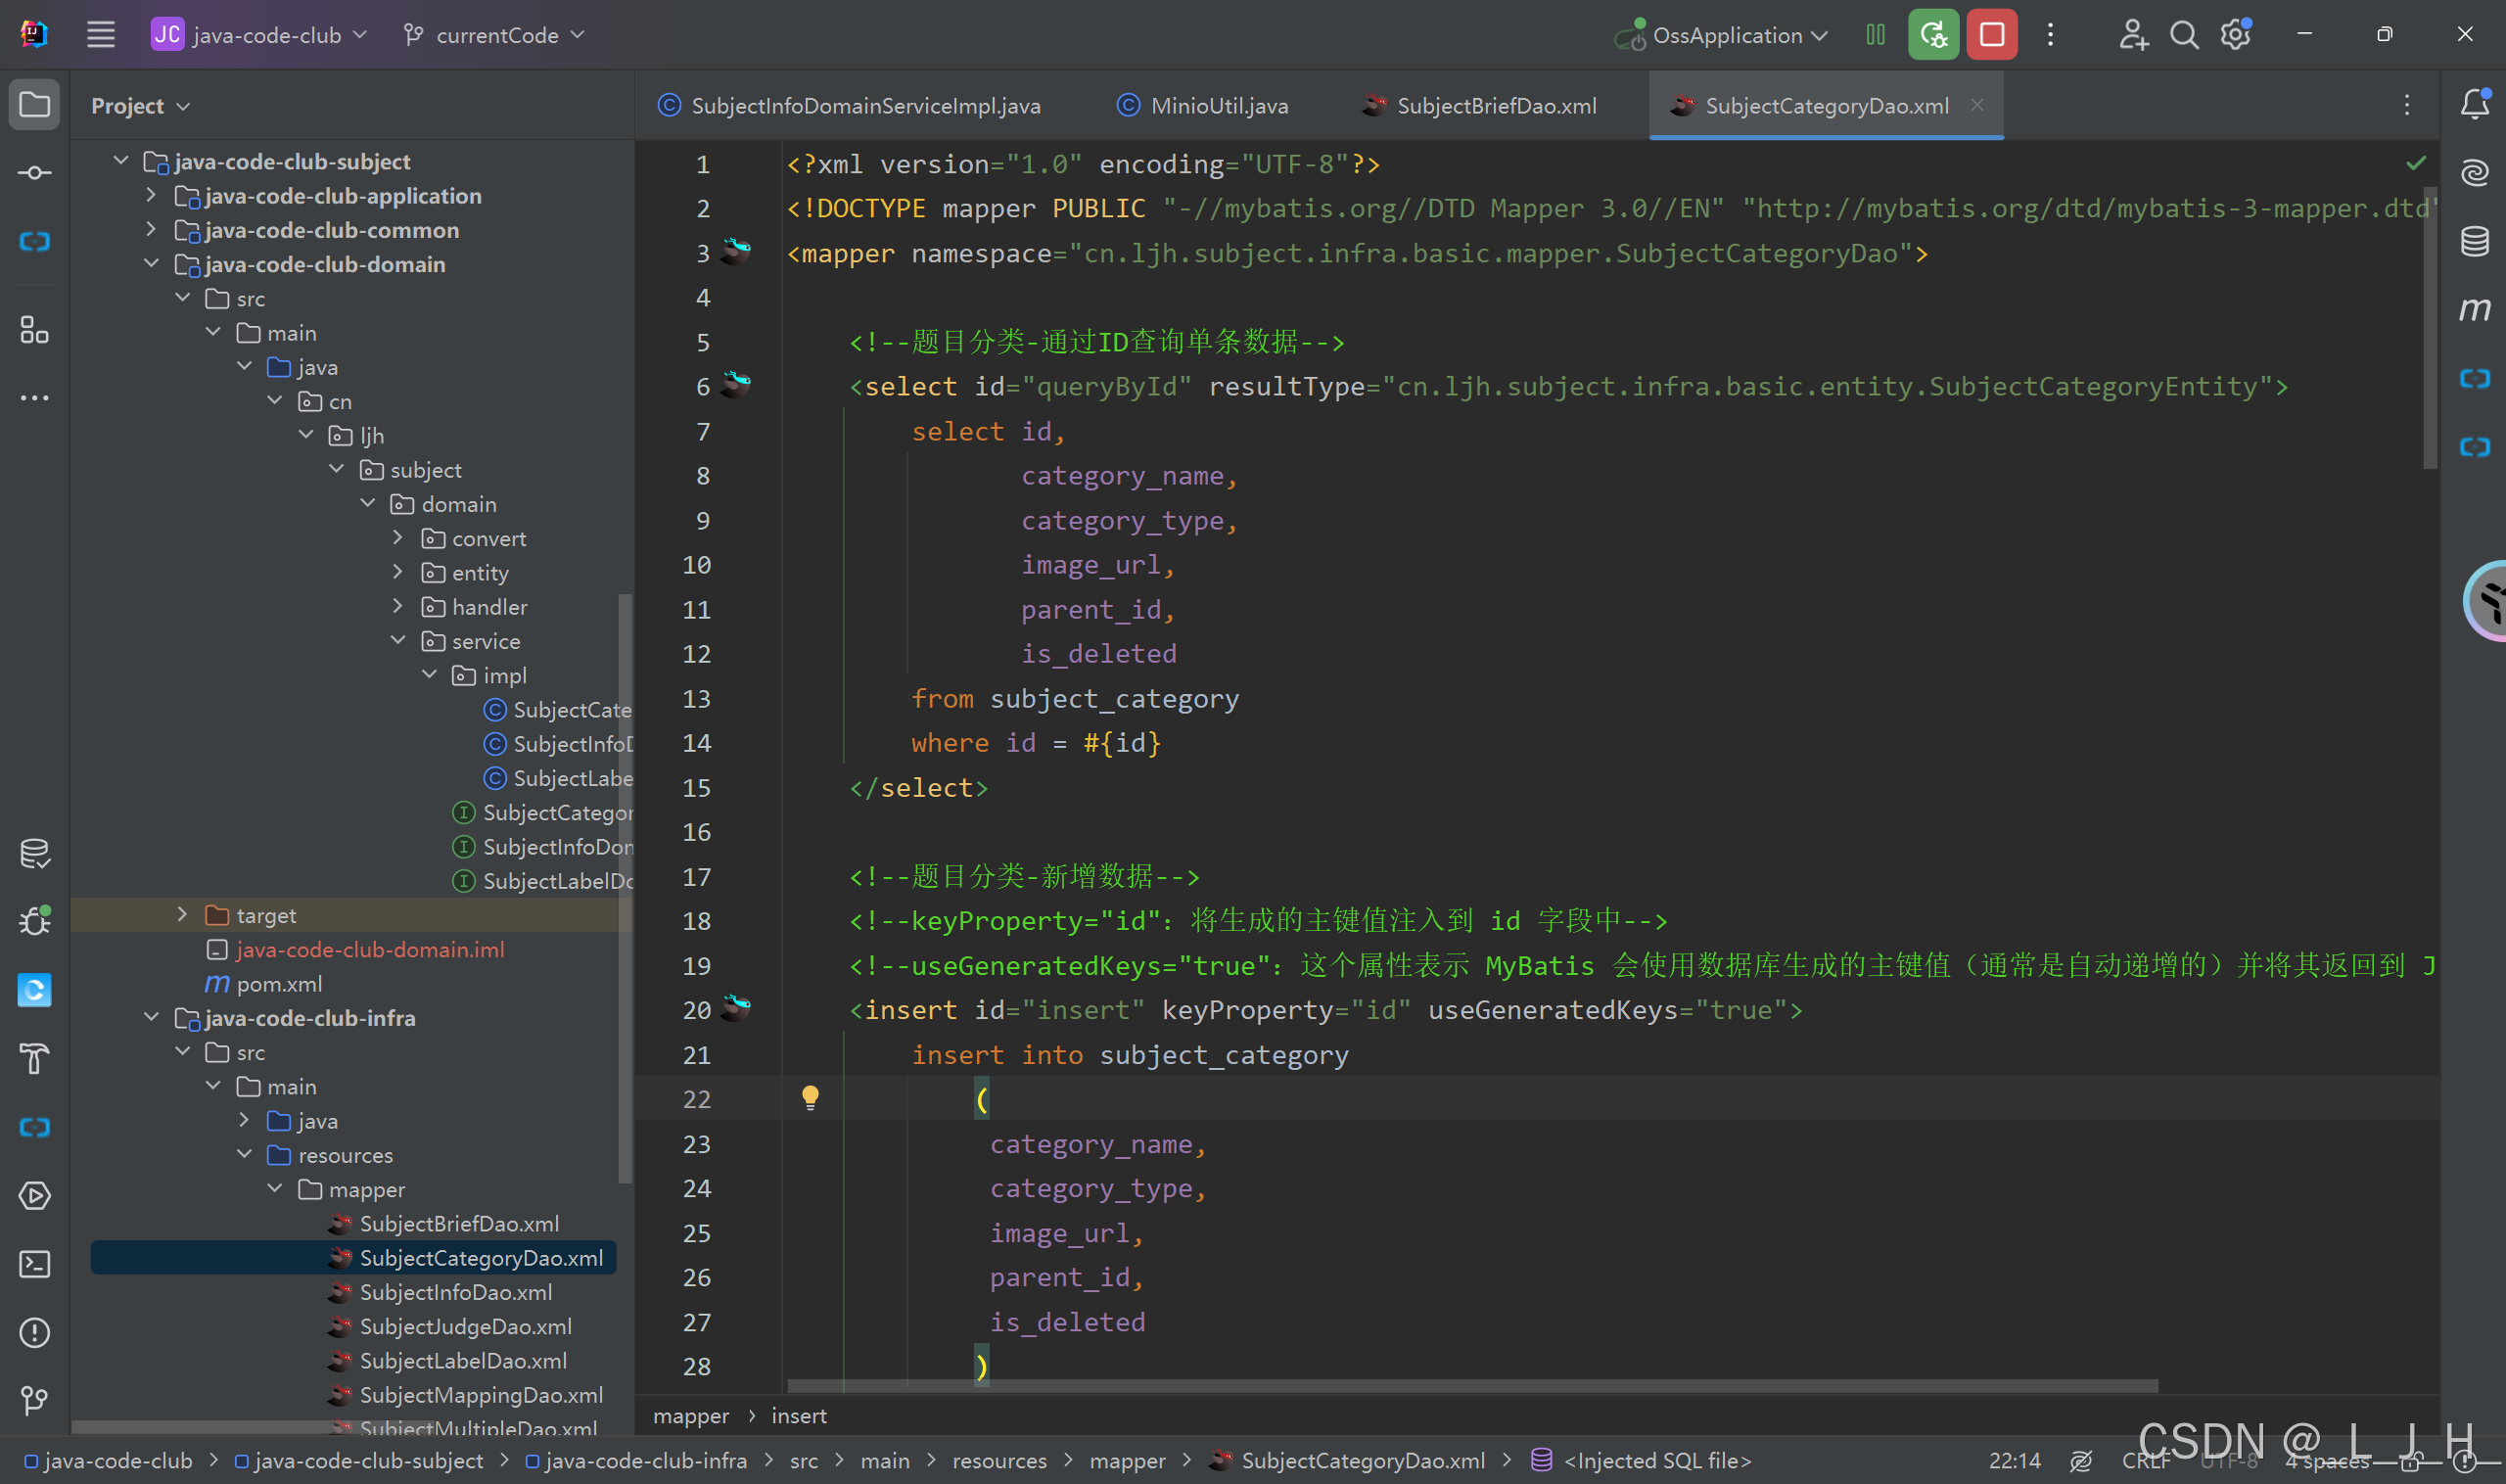This screenshot has height=1484, width=2506.
Task: Open SubjectInfoDao.xml in the project tree
Action: 455,1292
